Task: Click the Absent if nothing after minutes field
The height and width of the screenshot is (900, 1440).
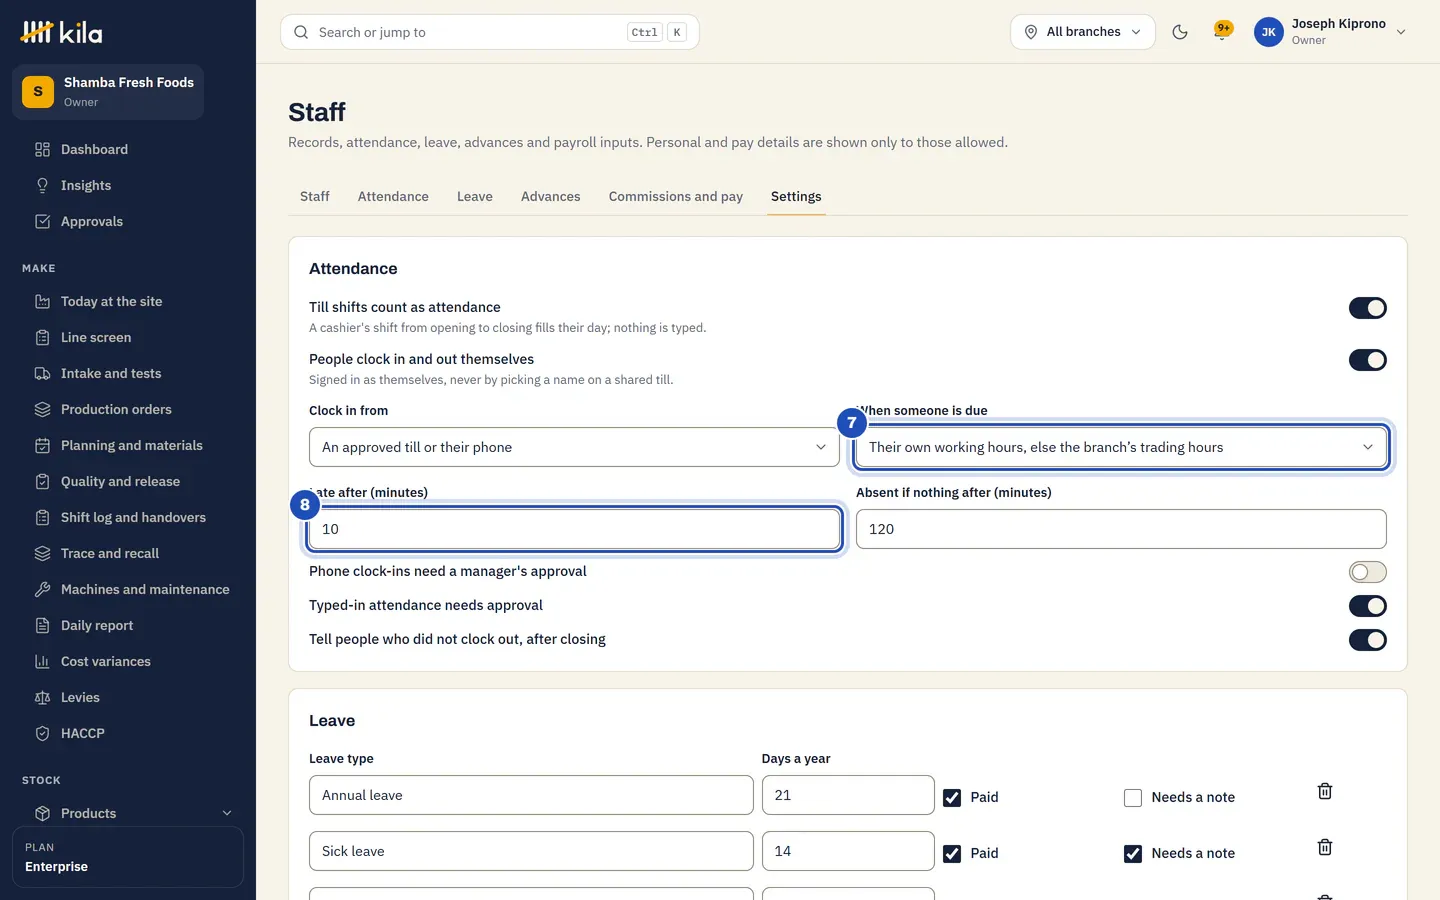Action: (x=1121, y=529)
